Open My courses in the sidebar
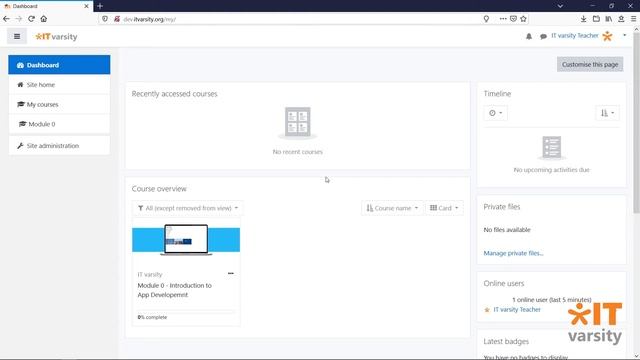This screenshot has height=360, width=640. pos(59,104)
